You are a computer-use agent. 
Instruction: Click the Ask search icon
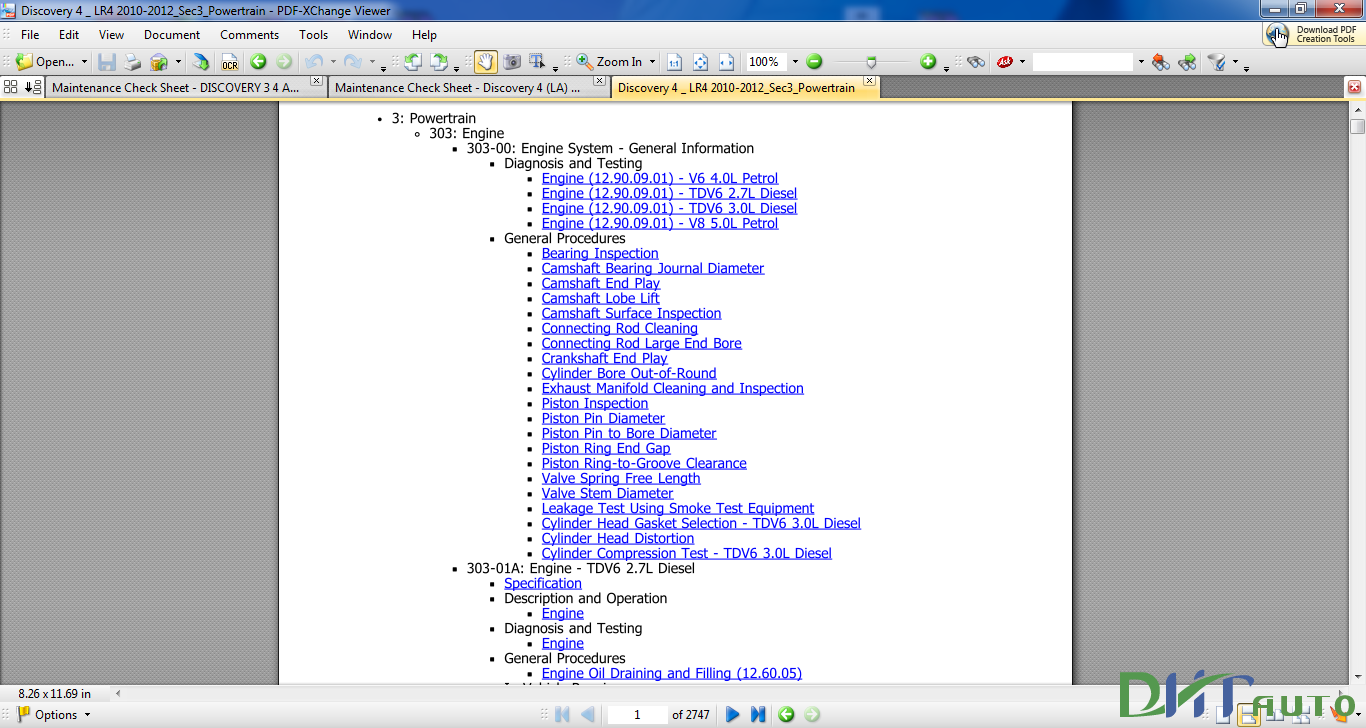click(x=1004, y=62)
